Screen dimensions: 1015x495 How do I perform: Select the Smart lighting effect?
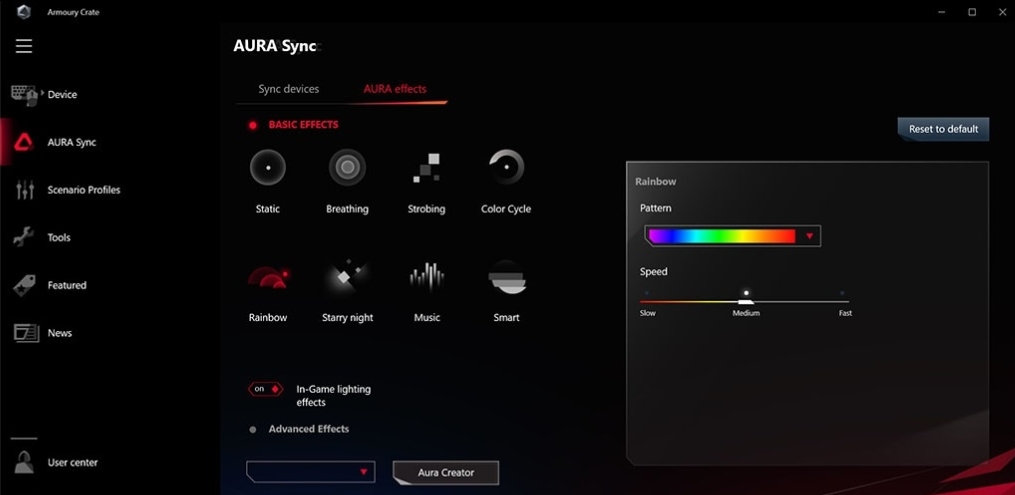tap(507, 278)
